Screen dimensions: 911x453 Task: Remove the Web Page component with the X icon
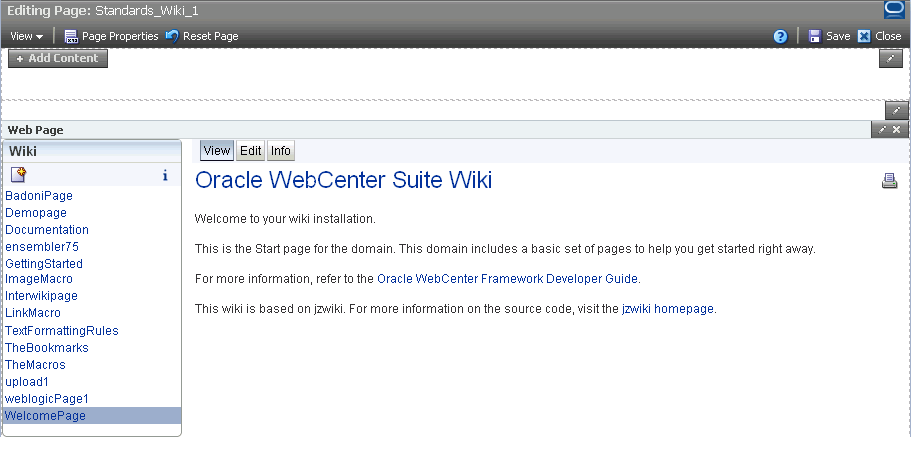(896, 130)
